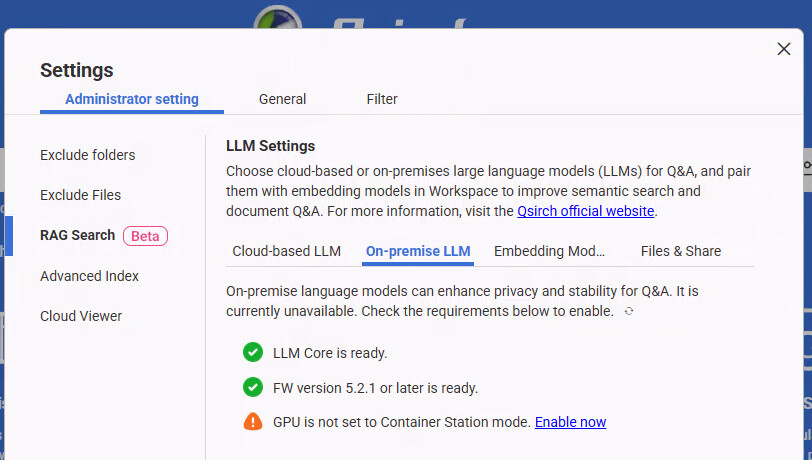
Task: Click the Beta badge next to RAG Search
Action: click(x=145, y=236)
